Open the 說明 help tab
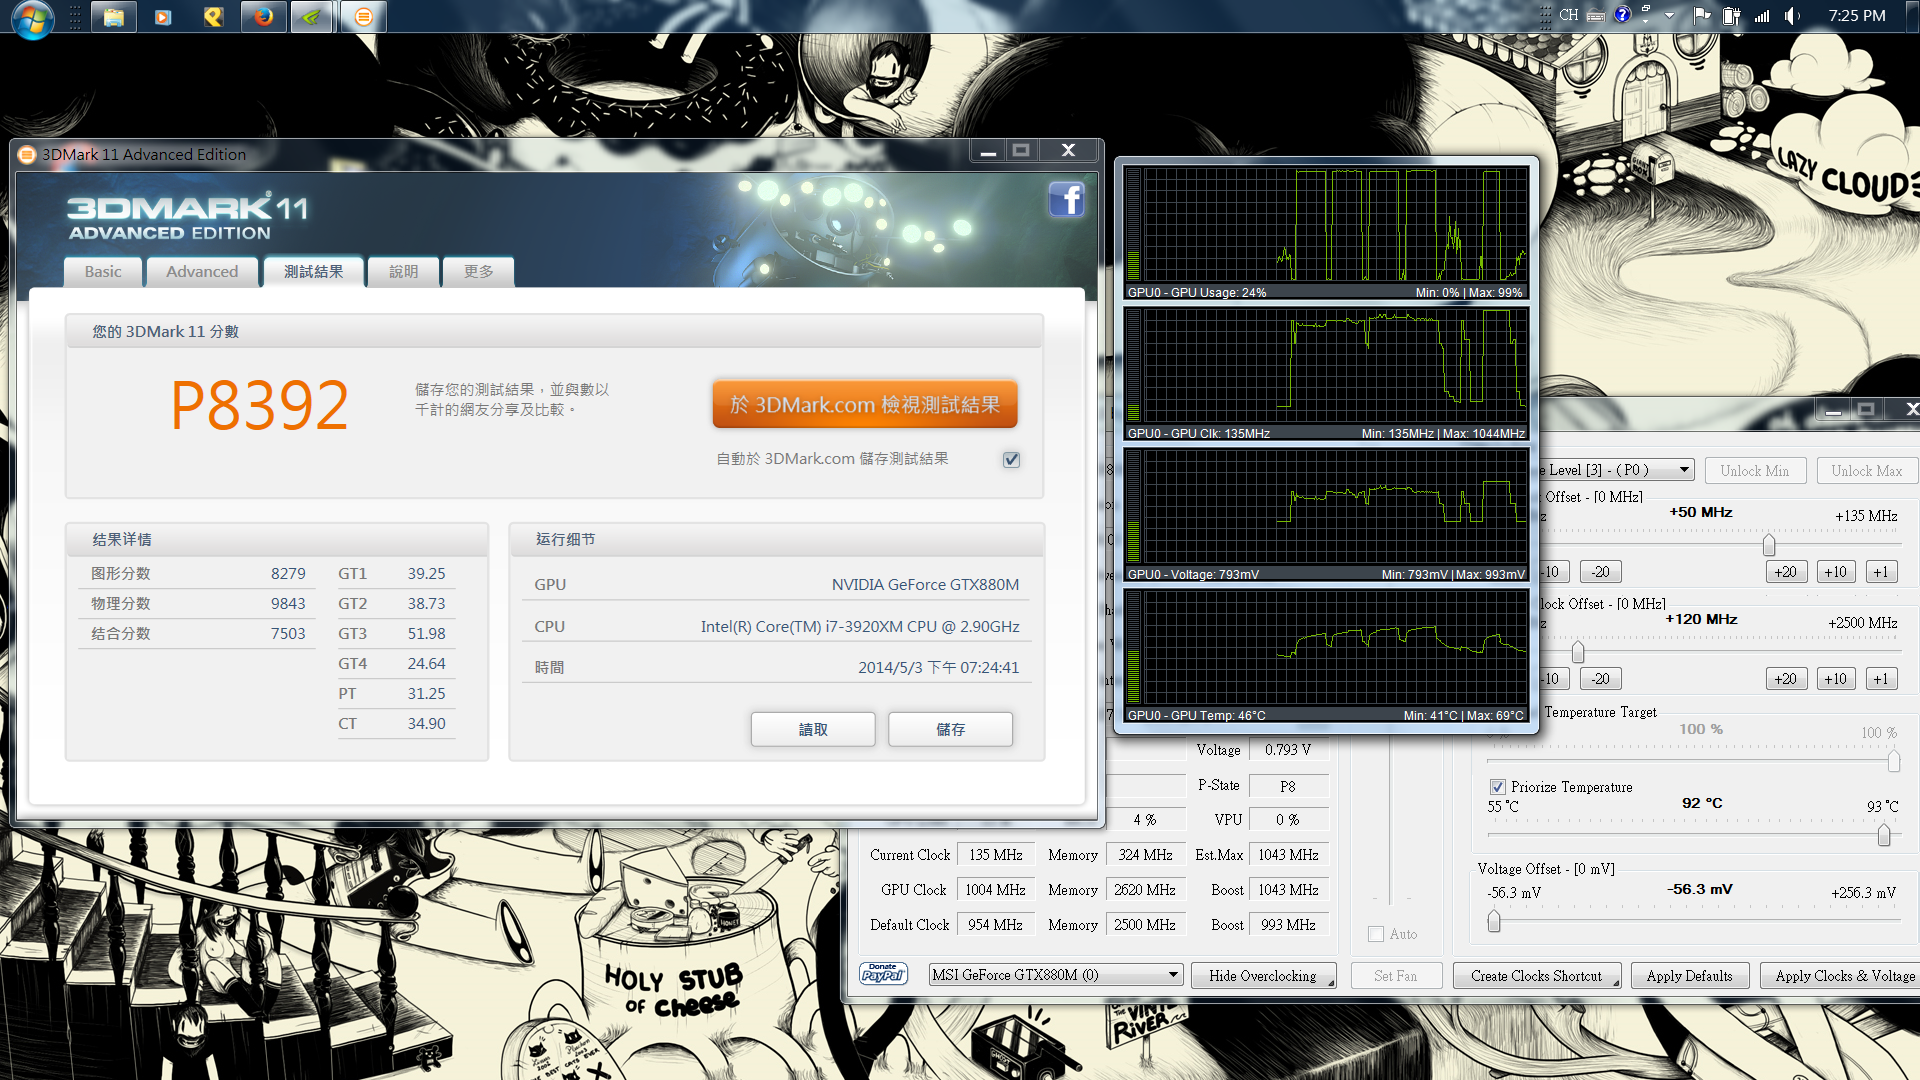The image size is (1920, 1080). coord(404,272)
